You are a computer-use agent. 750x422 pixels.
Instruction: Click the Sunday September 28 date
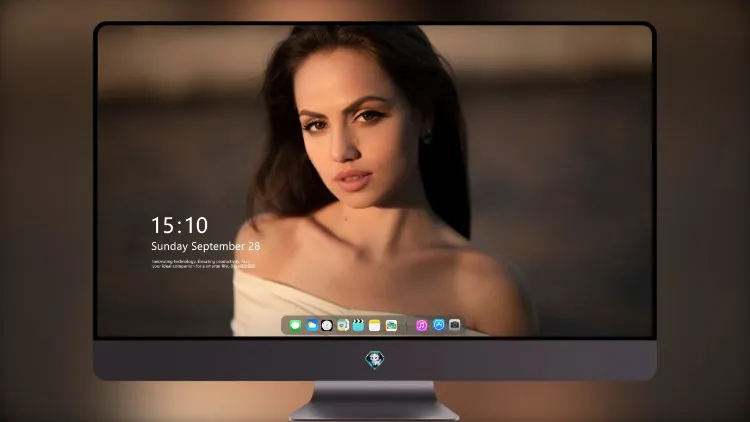[x=206, y=246]
